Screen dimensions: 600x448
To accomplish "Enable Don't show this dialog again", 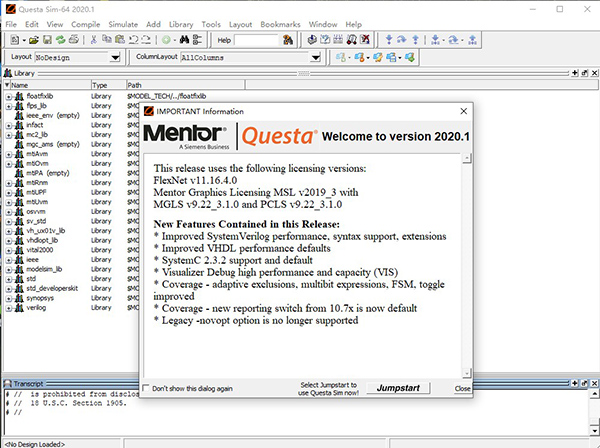I will pos(146,388).
